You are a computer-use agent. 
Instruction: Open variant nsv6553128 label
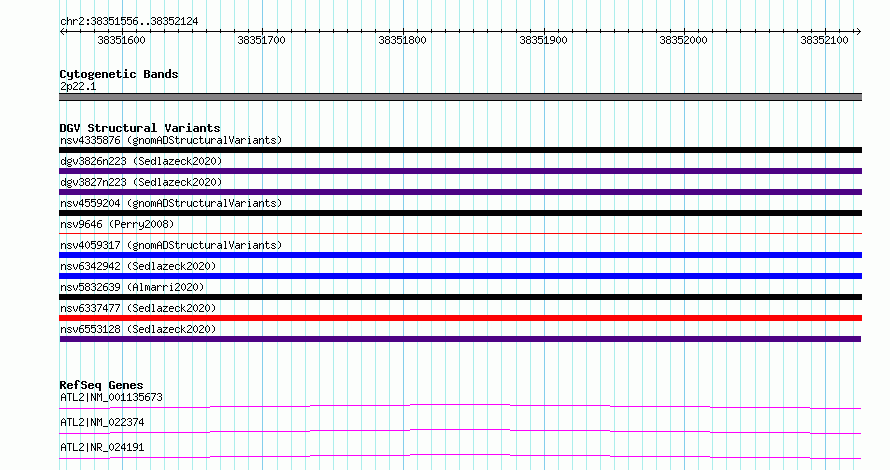138,329
